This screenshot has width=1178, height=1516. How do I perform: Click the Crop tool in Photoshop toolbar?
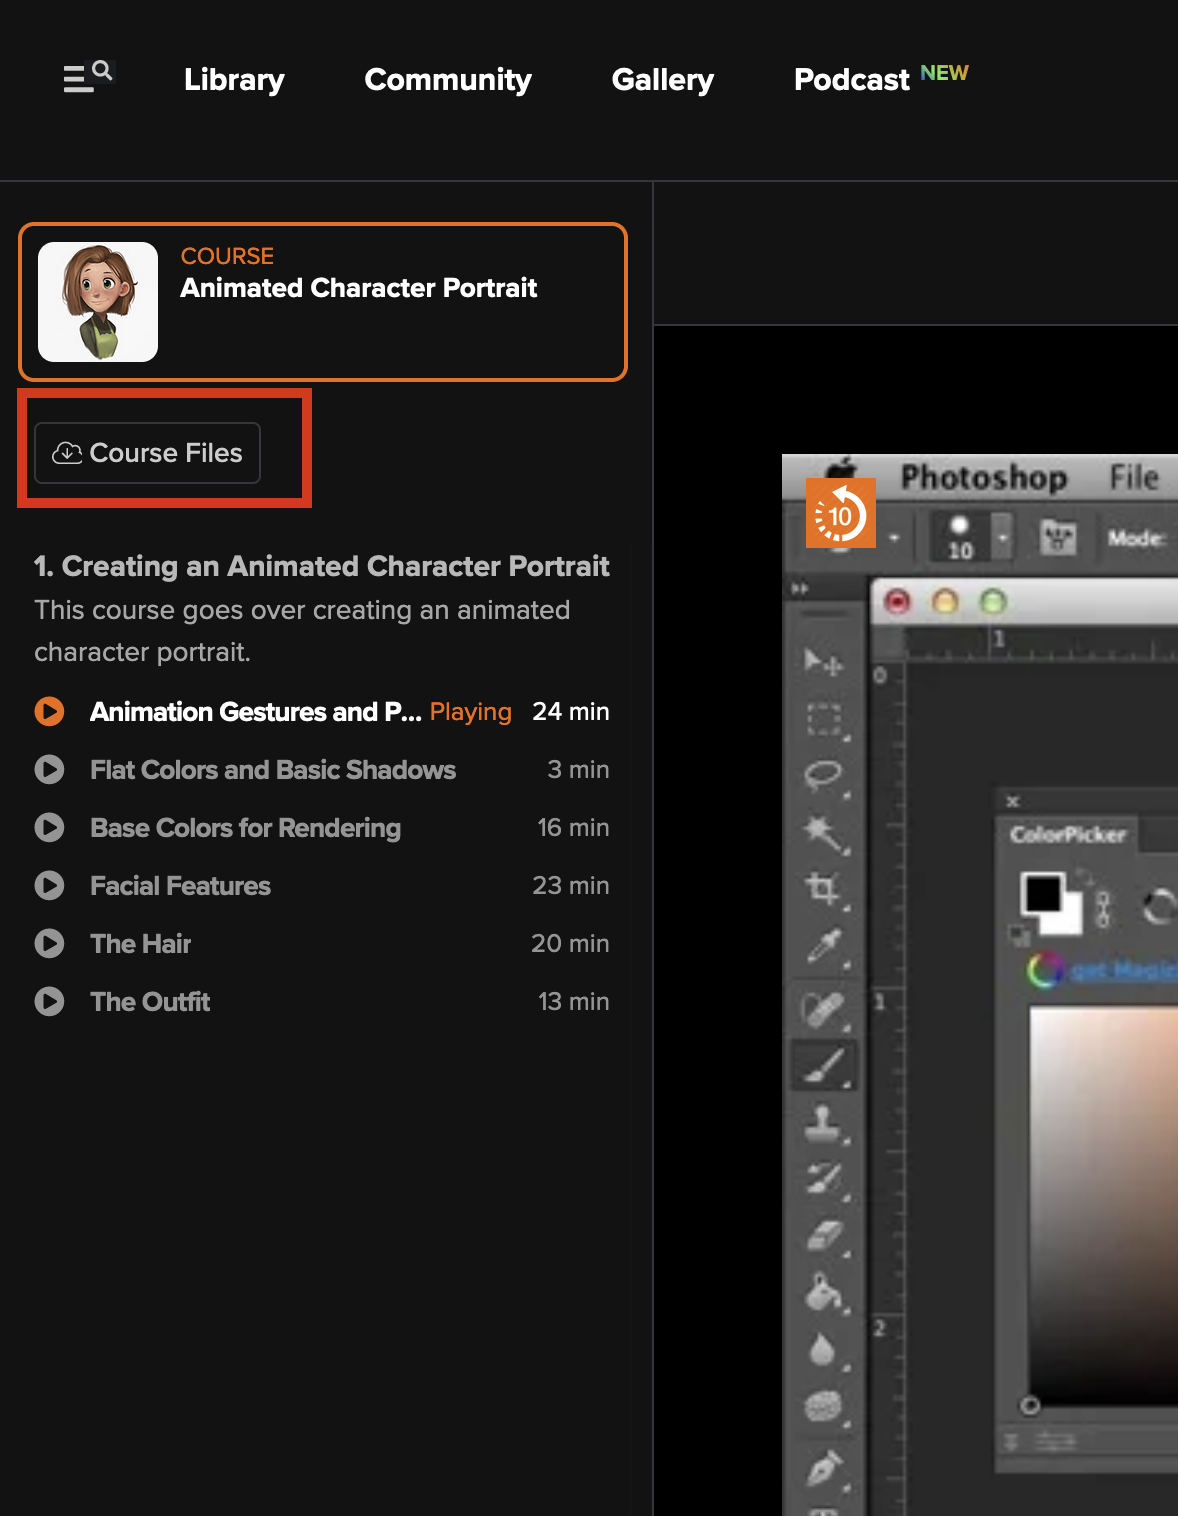[822, 888]
